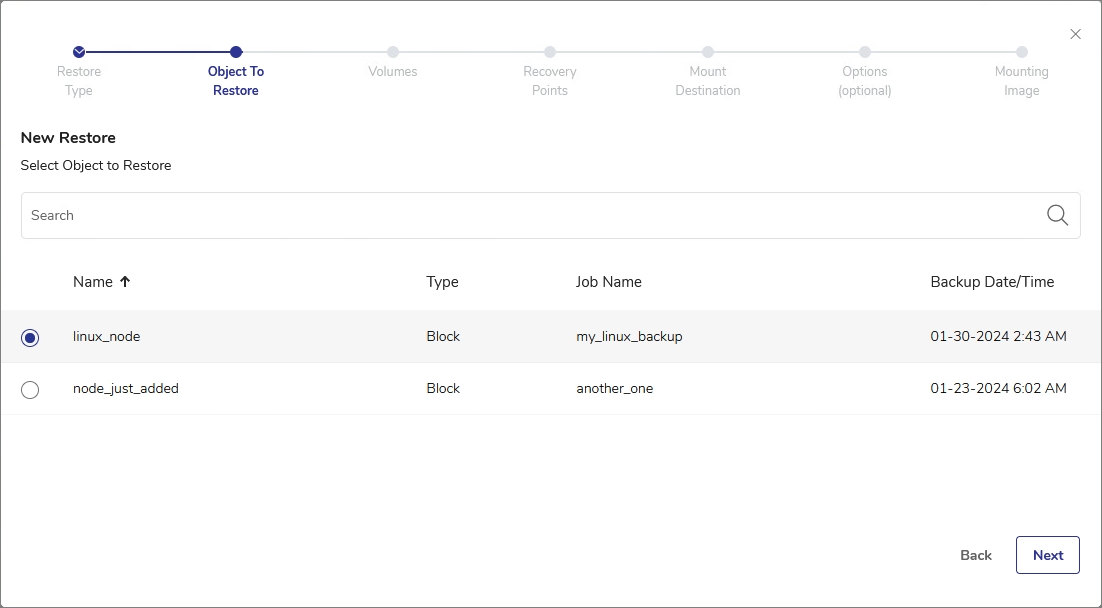Click the Mounting Image step dot
Viewport: 1102px width, 608px height.
tap(1022, 52)
